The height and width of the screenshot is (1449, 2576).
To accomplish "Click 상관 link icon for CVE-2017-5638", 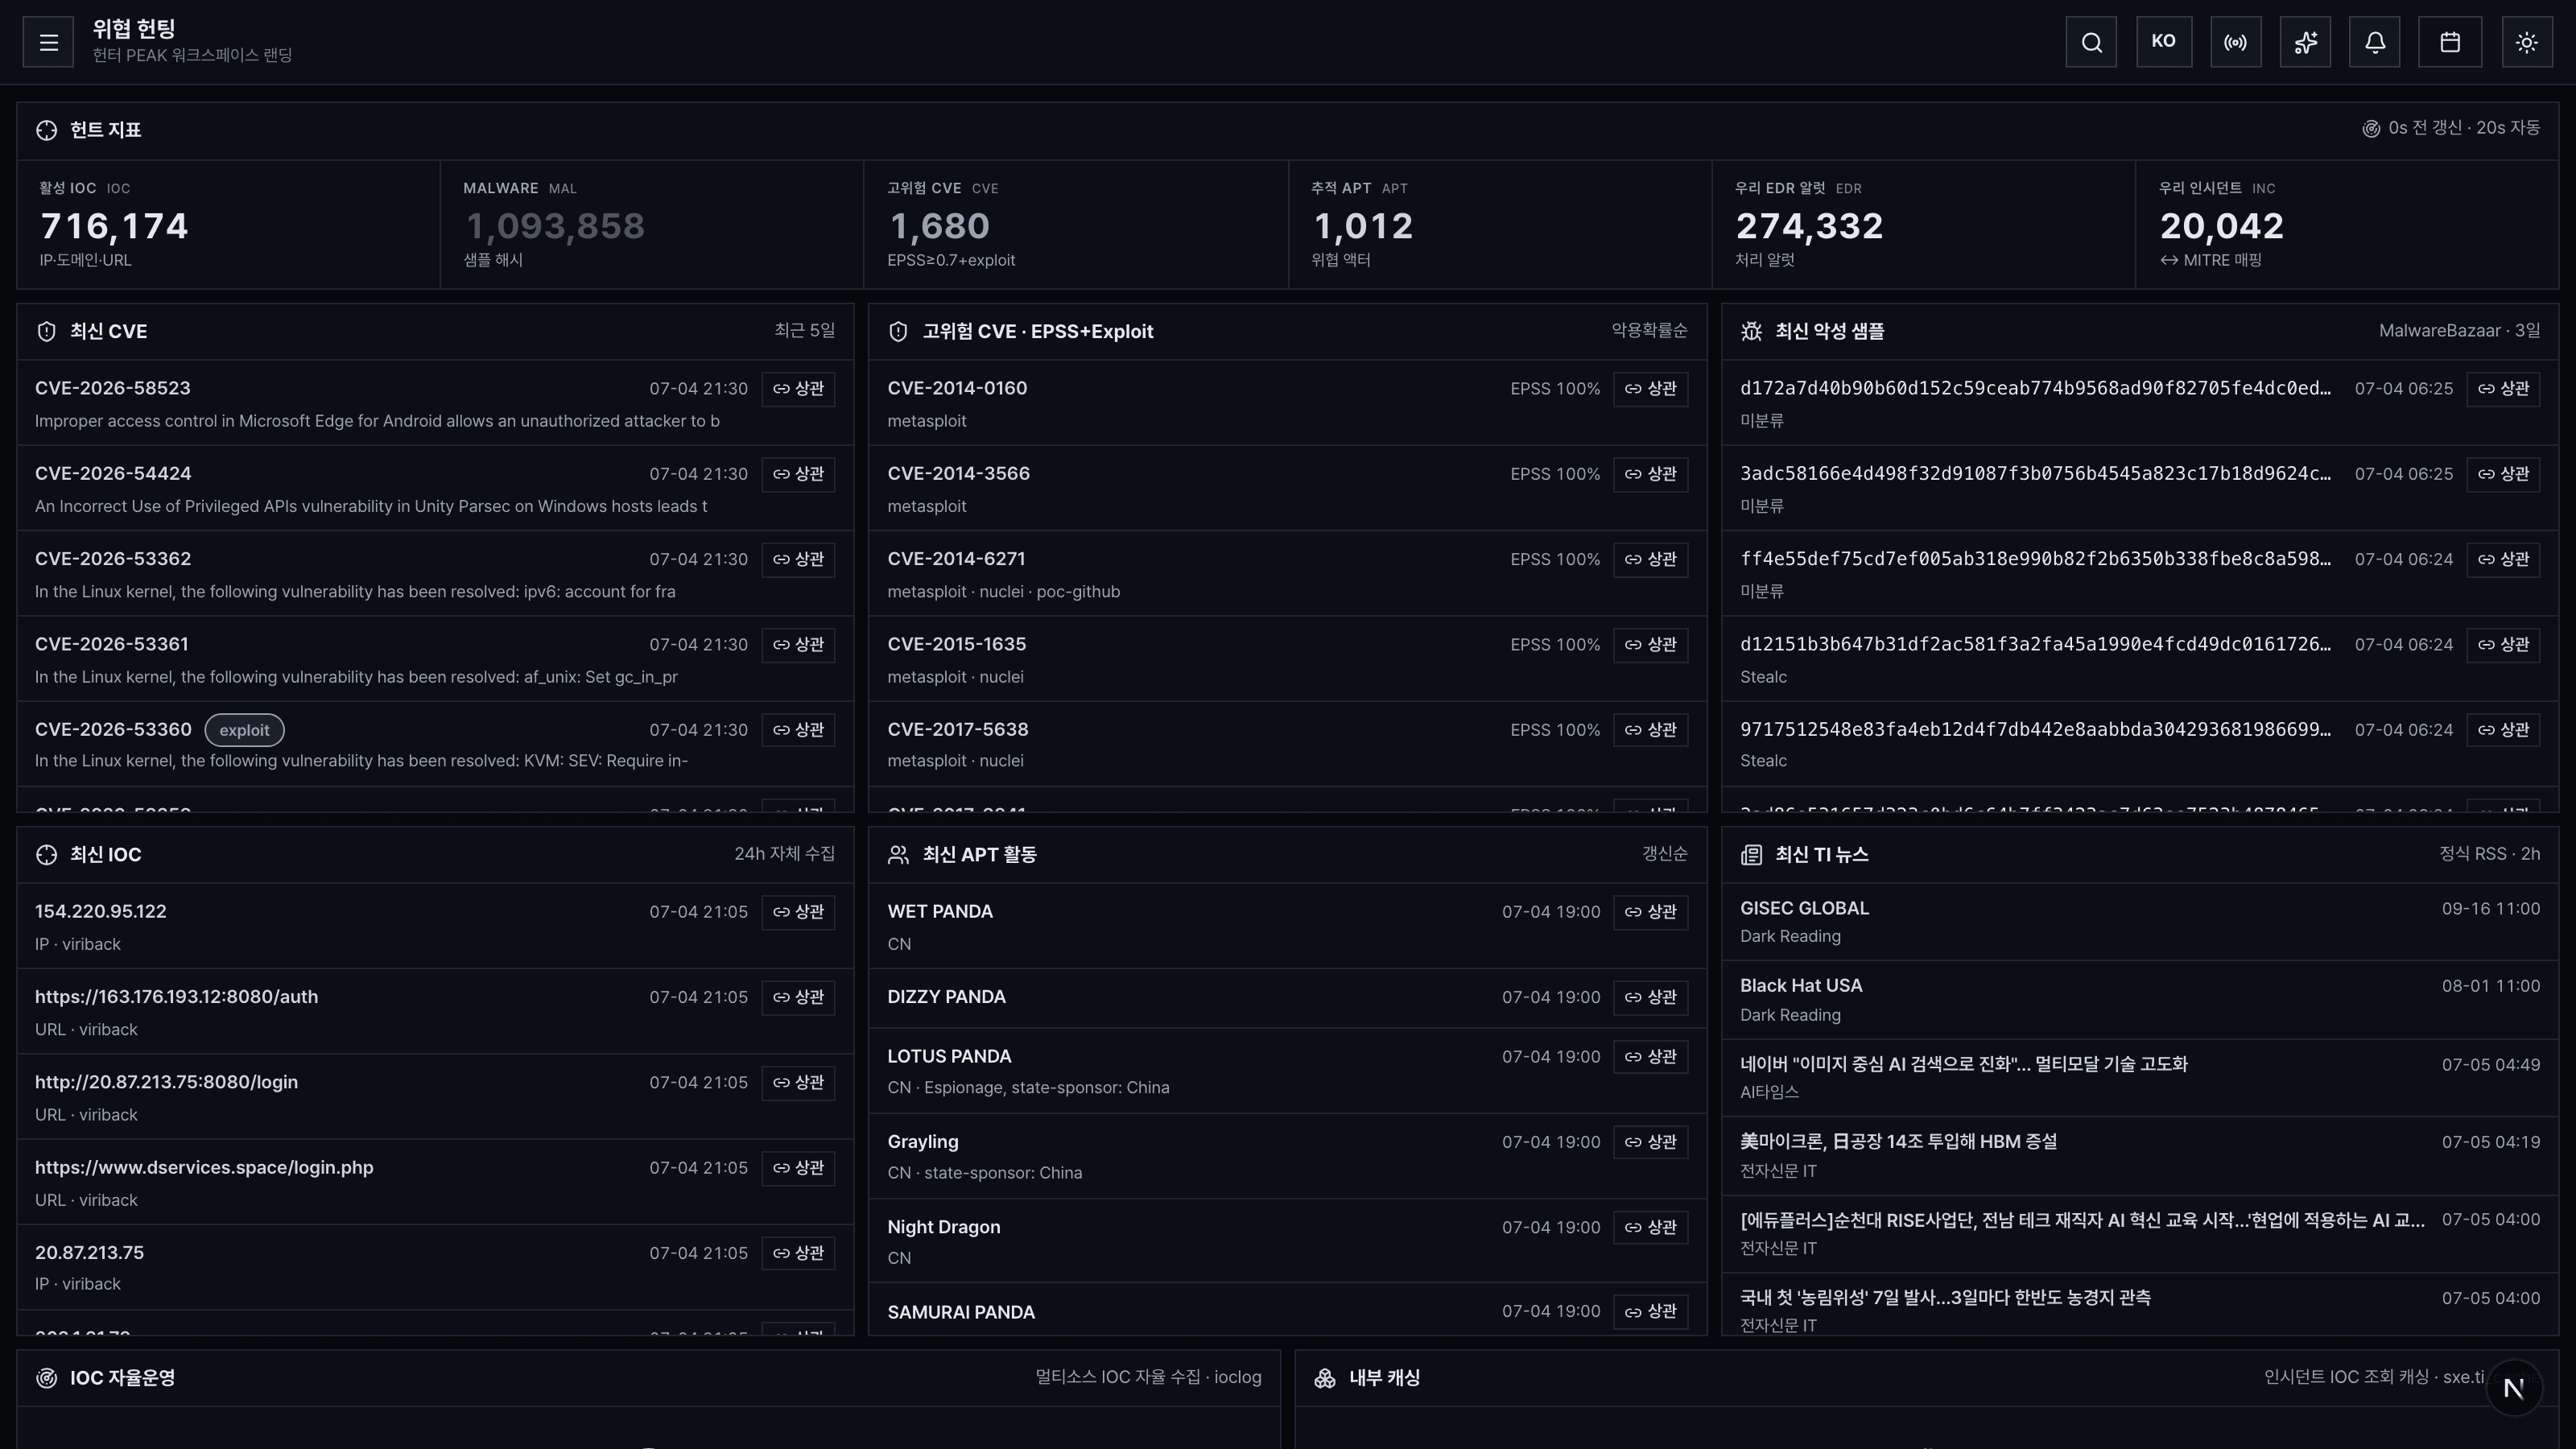I will tap(1651, 730).
